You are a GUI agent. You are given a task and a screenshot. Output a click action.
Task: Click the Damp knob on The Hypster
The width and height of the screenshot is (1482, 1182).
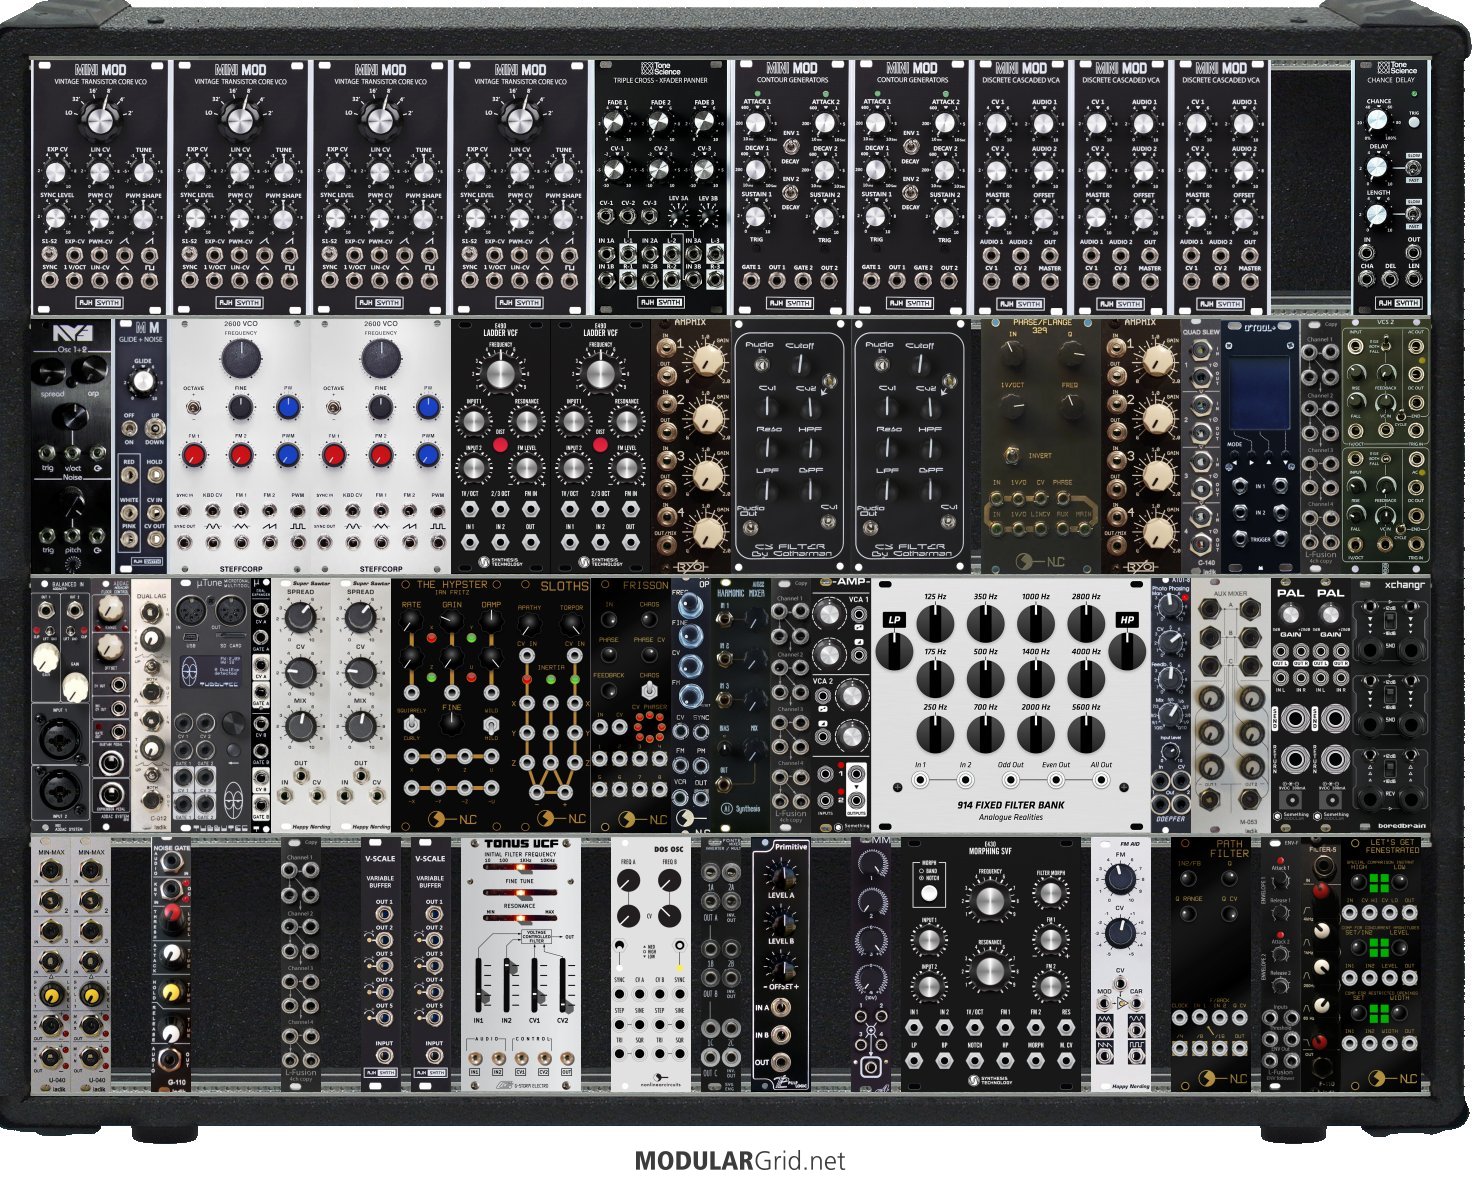[491, 623]
